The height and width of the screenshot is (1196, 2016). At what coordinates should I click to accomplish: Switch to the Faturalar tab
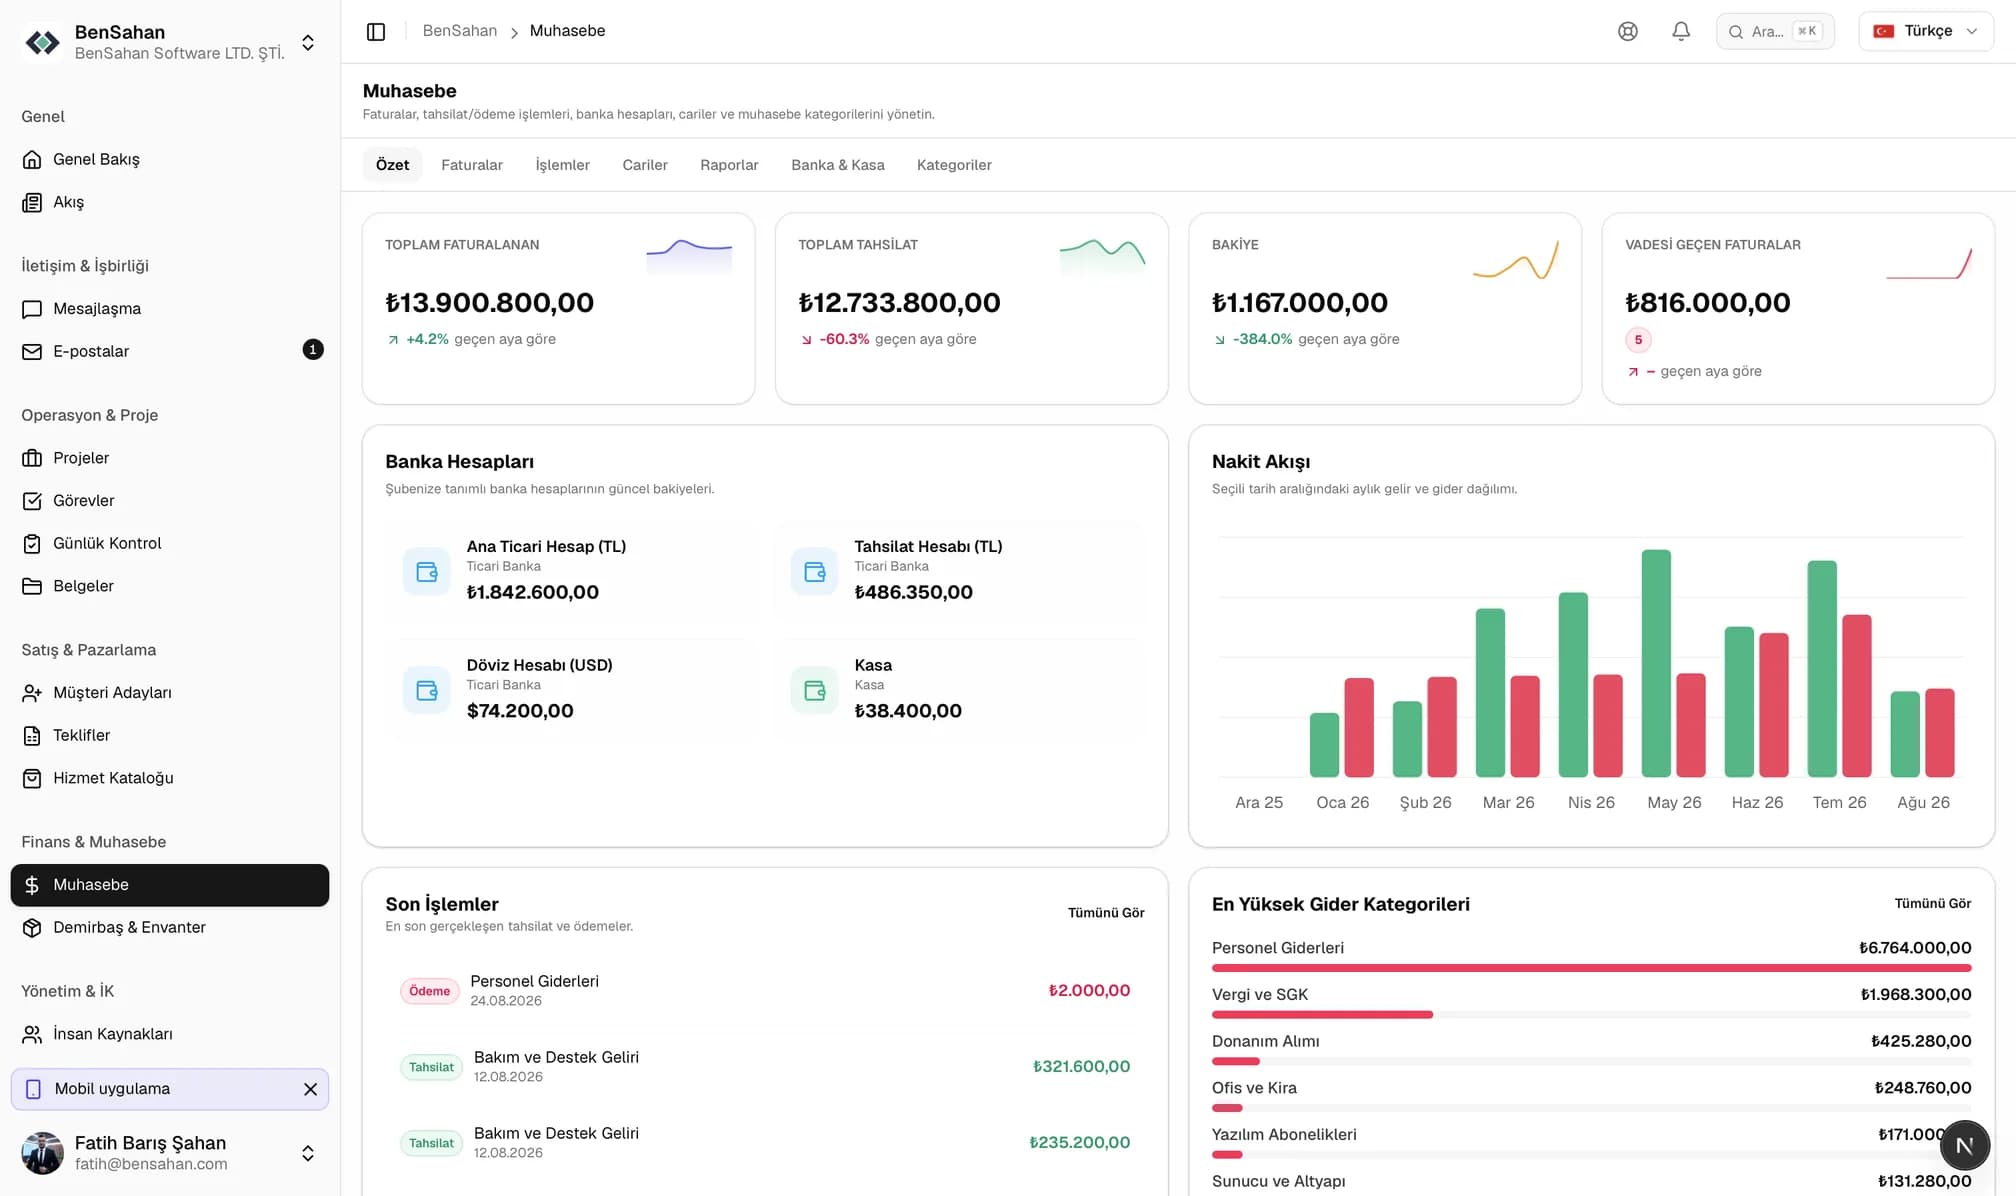(x=472, y=165)
